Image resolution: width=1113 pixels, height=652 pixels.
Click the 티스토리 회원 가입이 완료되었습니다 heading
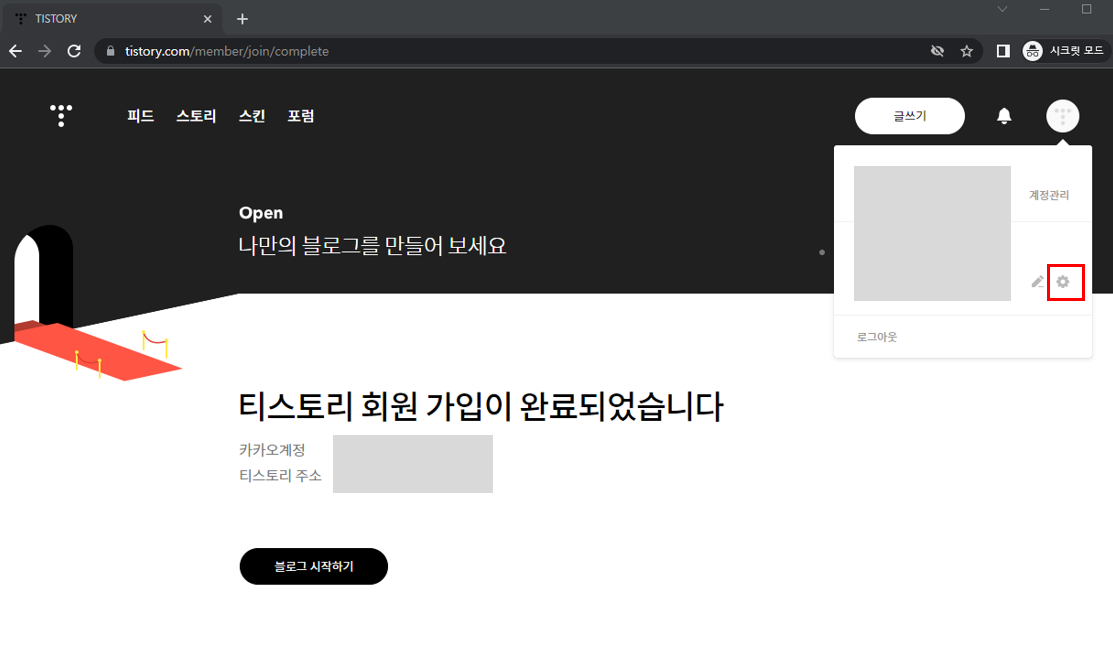point(481,406)
